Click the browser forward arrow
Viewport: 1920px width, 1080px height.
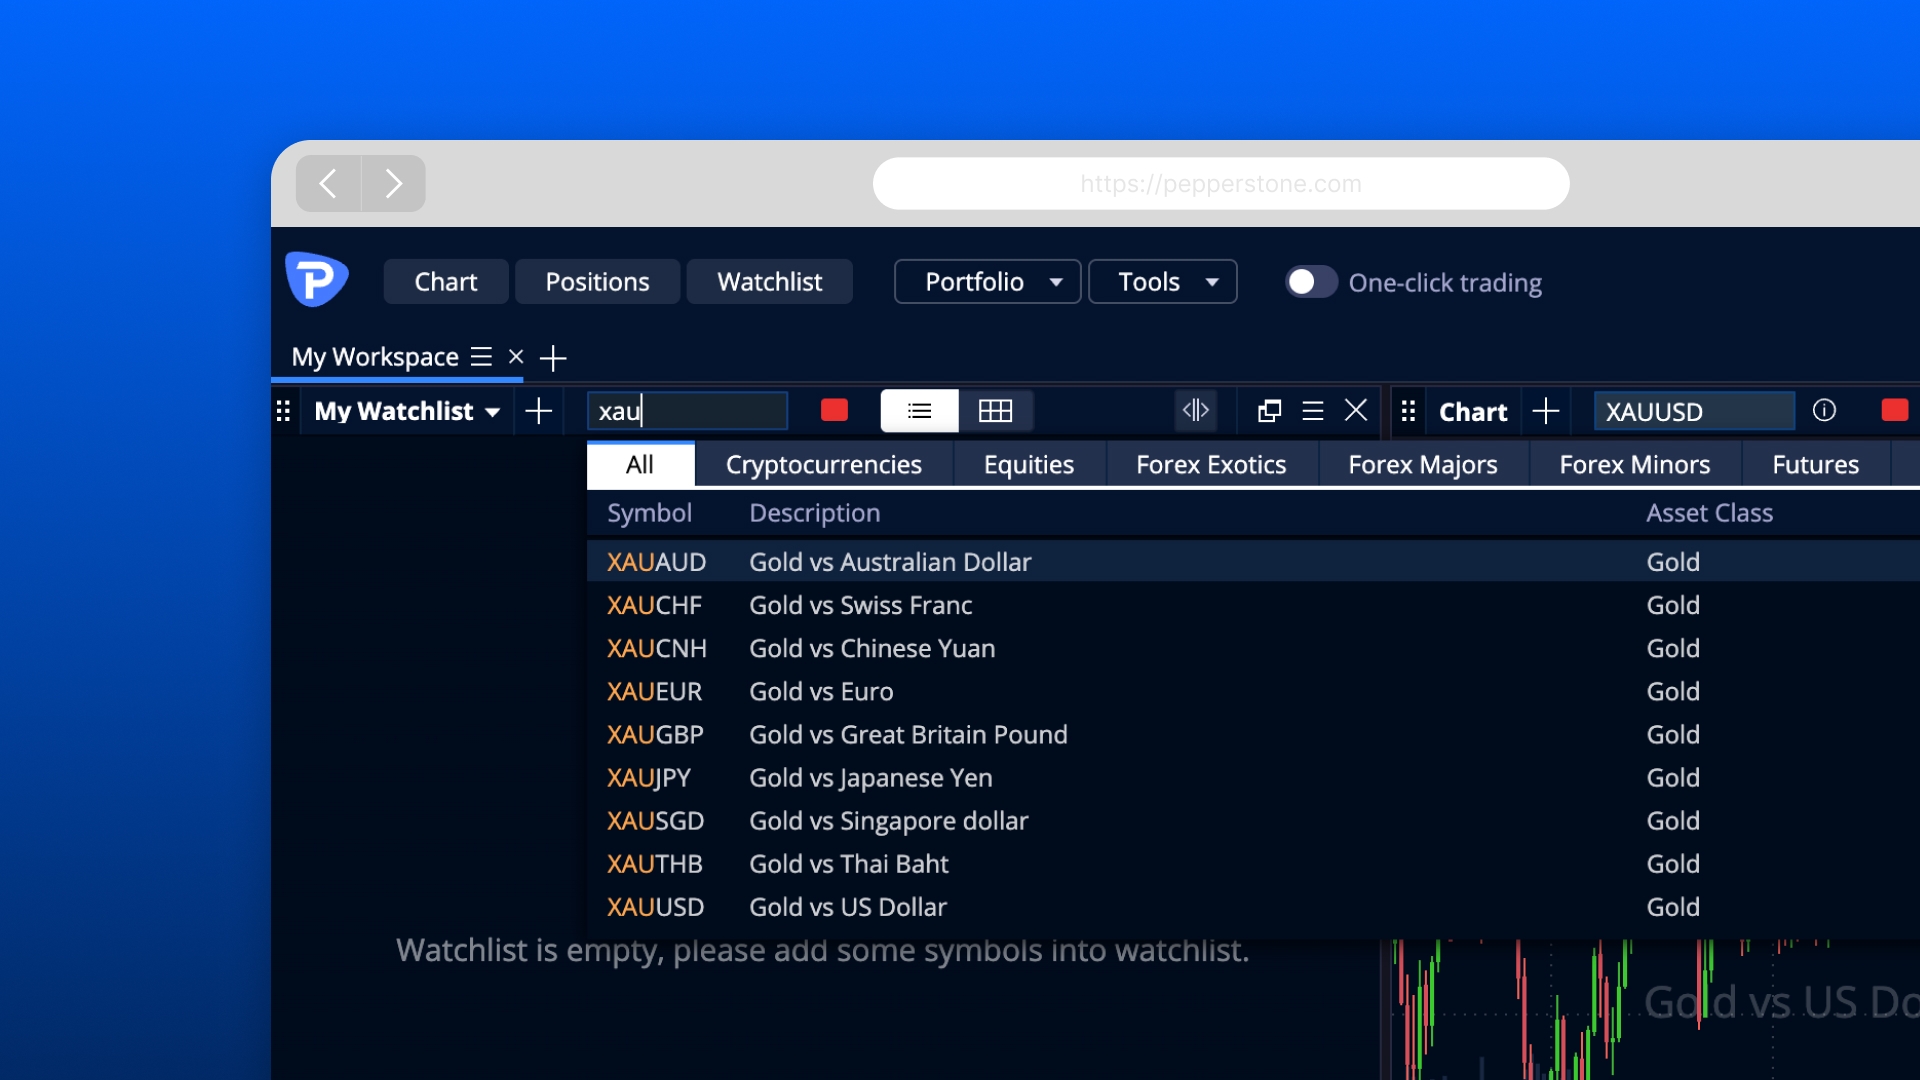(x=393, y=183)
